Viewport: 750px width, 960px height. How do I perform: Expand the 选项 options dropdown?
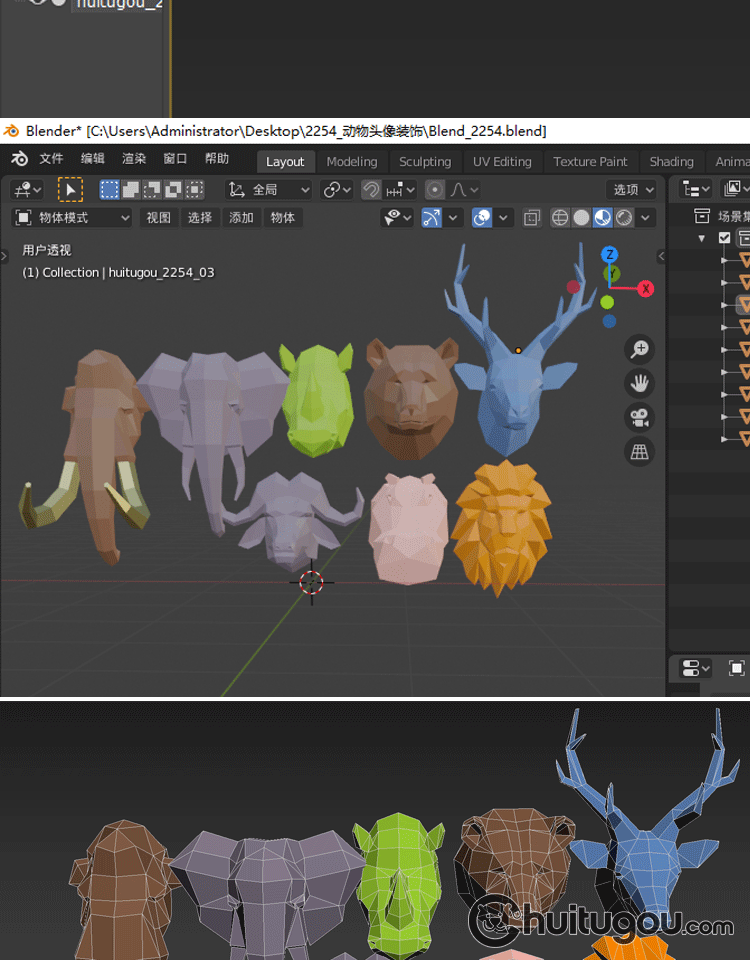pyautogui.click(x=632, y=189)
